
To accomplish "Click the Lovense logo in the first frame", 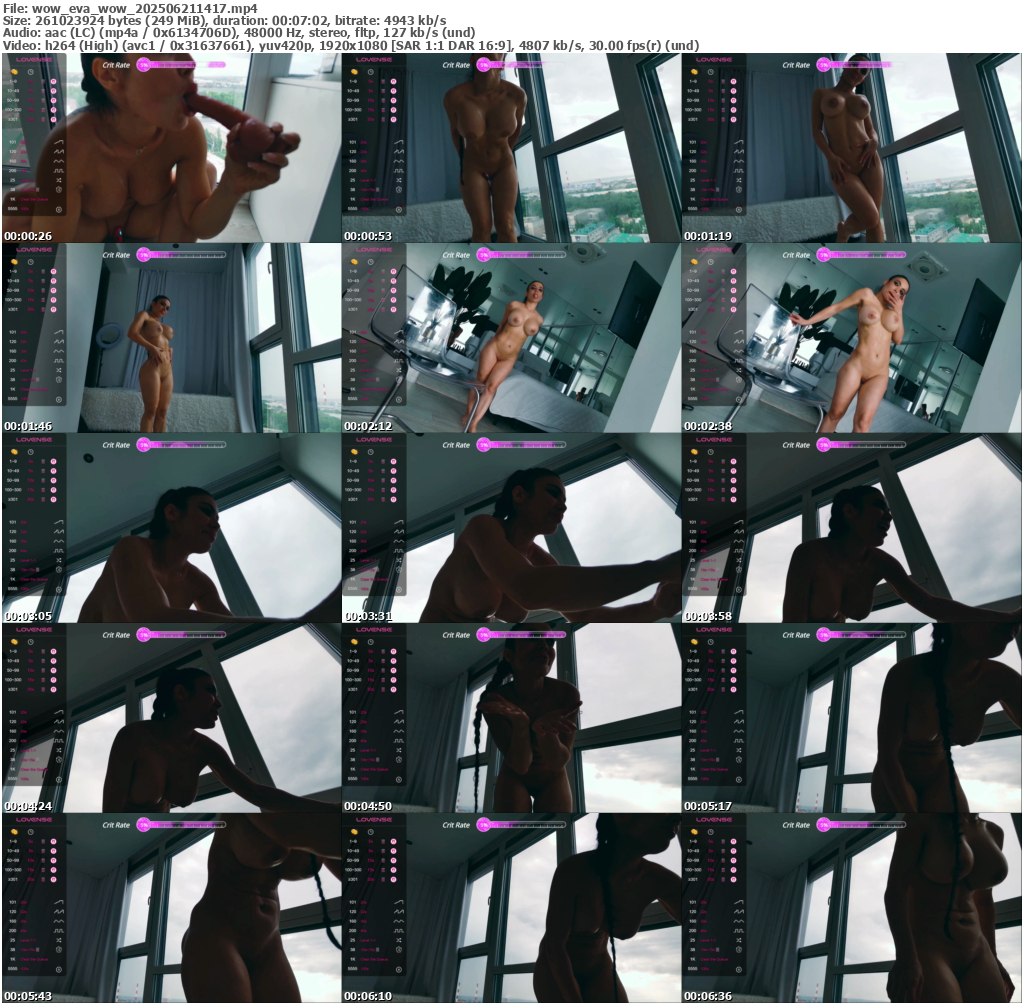I will pos(33,60).
